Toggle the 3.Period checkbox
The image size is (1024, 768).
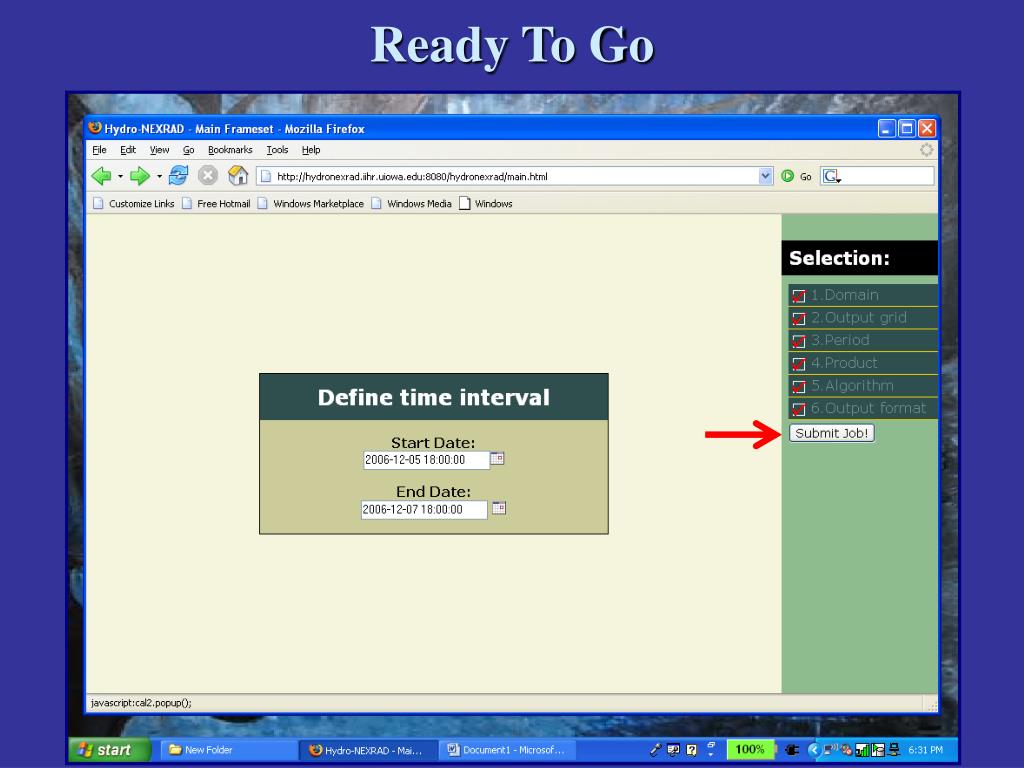click(x=799, y=341)
